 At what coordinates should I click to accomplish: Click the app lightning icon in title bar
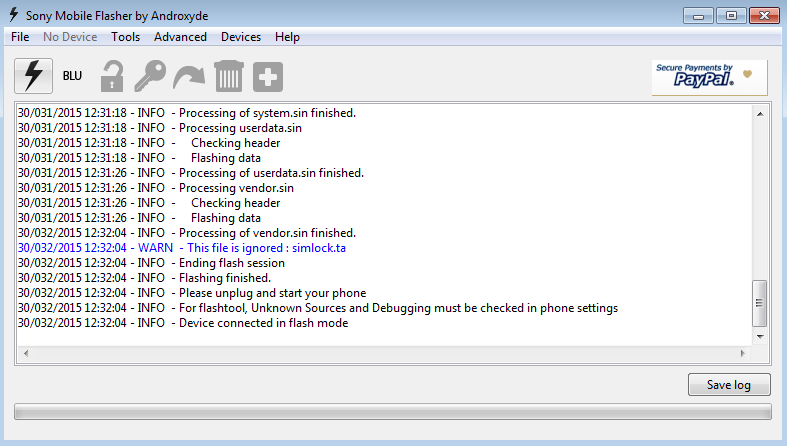click(14, 15)
